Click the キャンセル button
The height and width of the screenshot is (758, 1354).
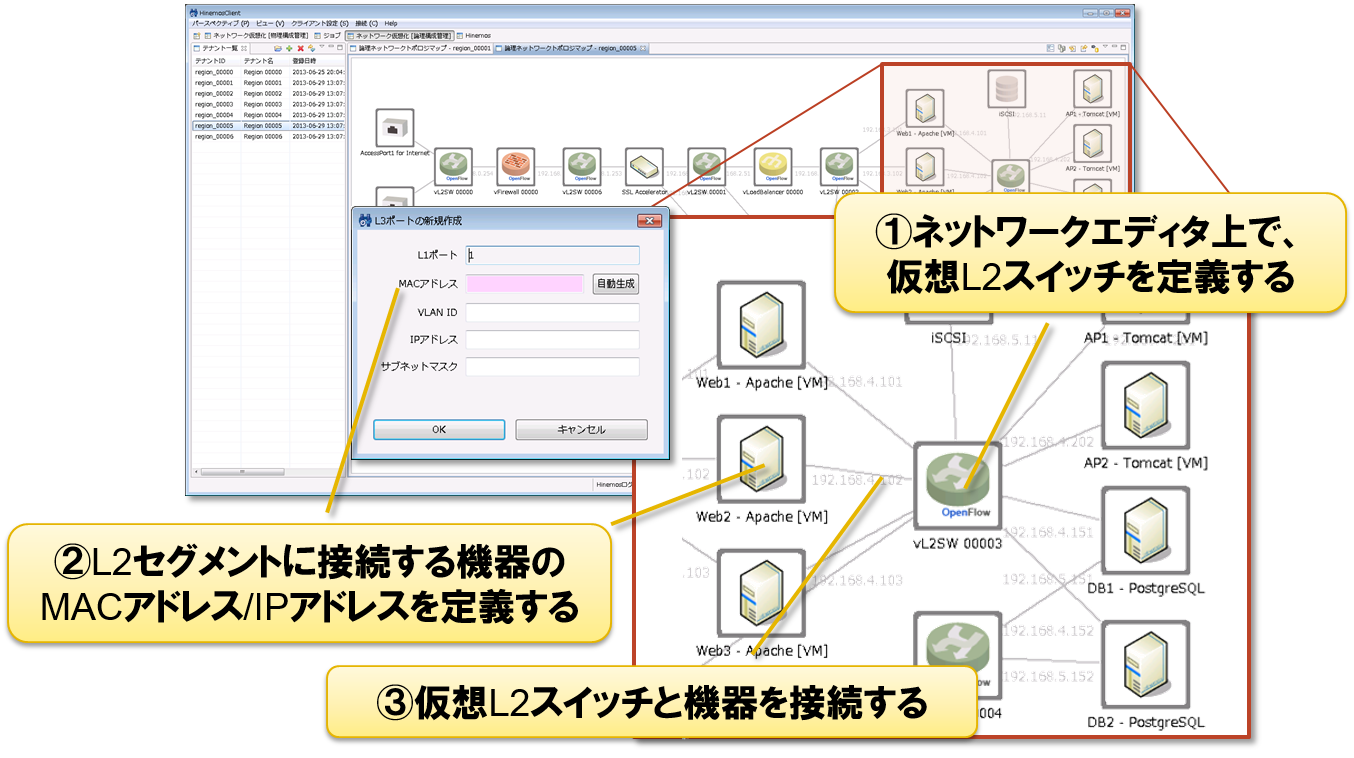(581, 429)
